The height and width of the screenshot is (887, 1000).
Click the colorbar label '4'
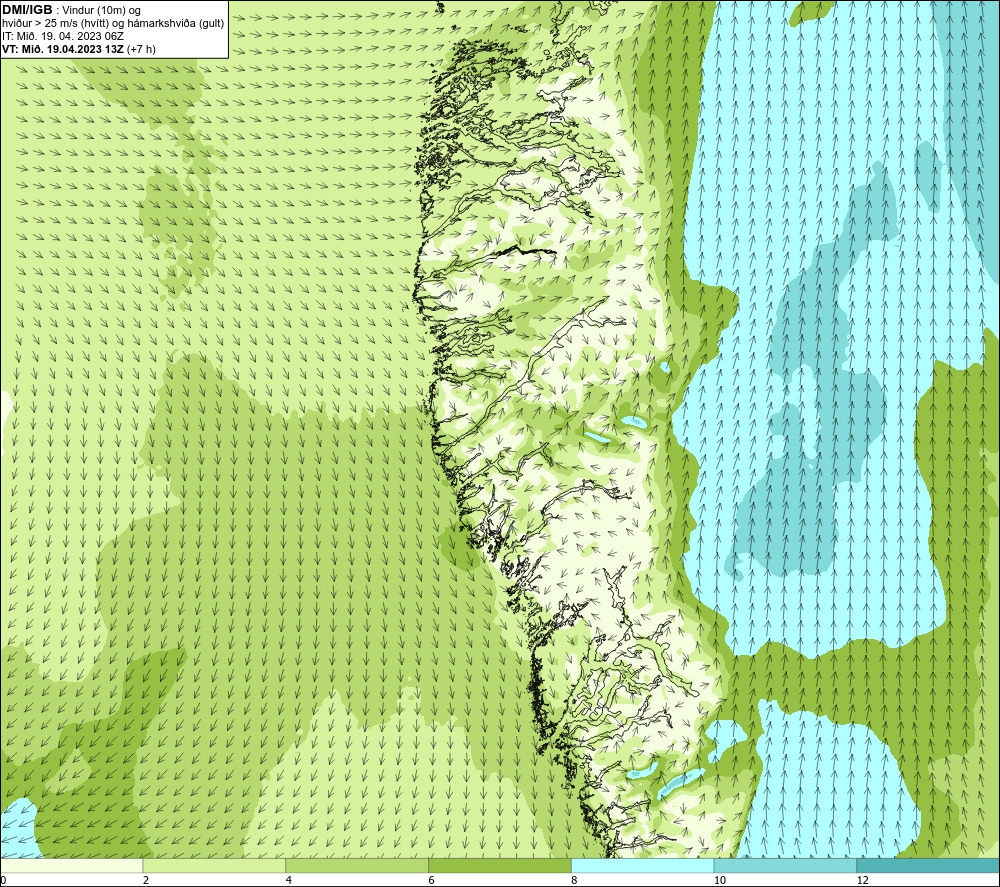point(289,880)
